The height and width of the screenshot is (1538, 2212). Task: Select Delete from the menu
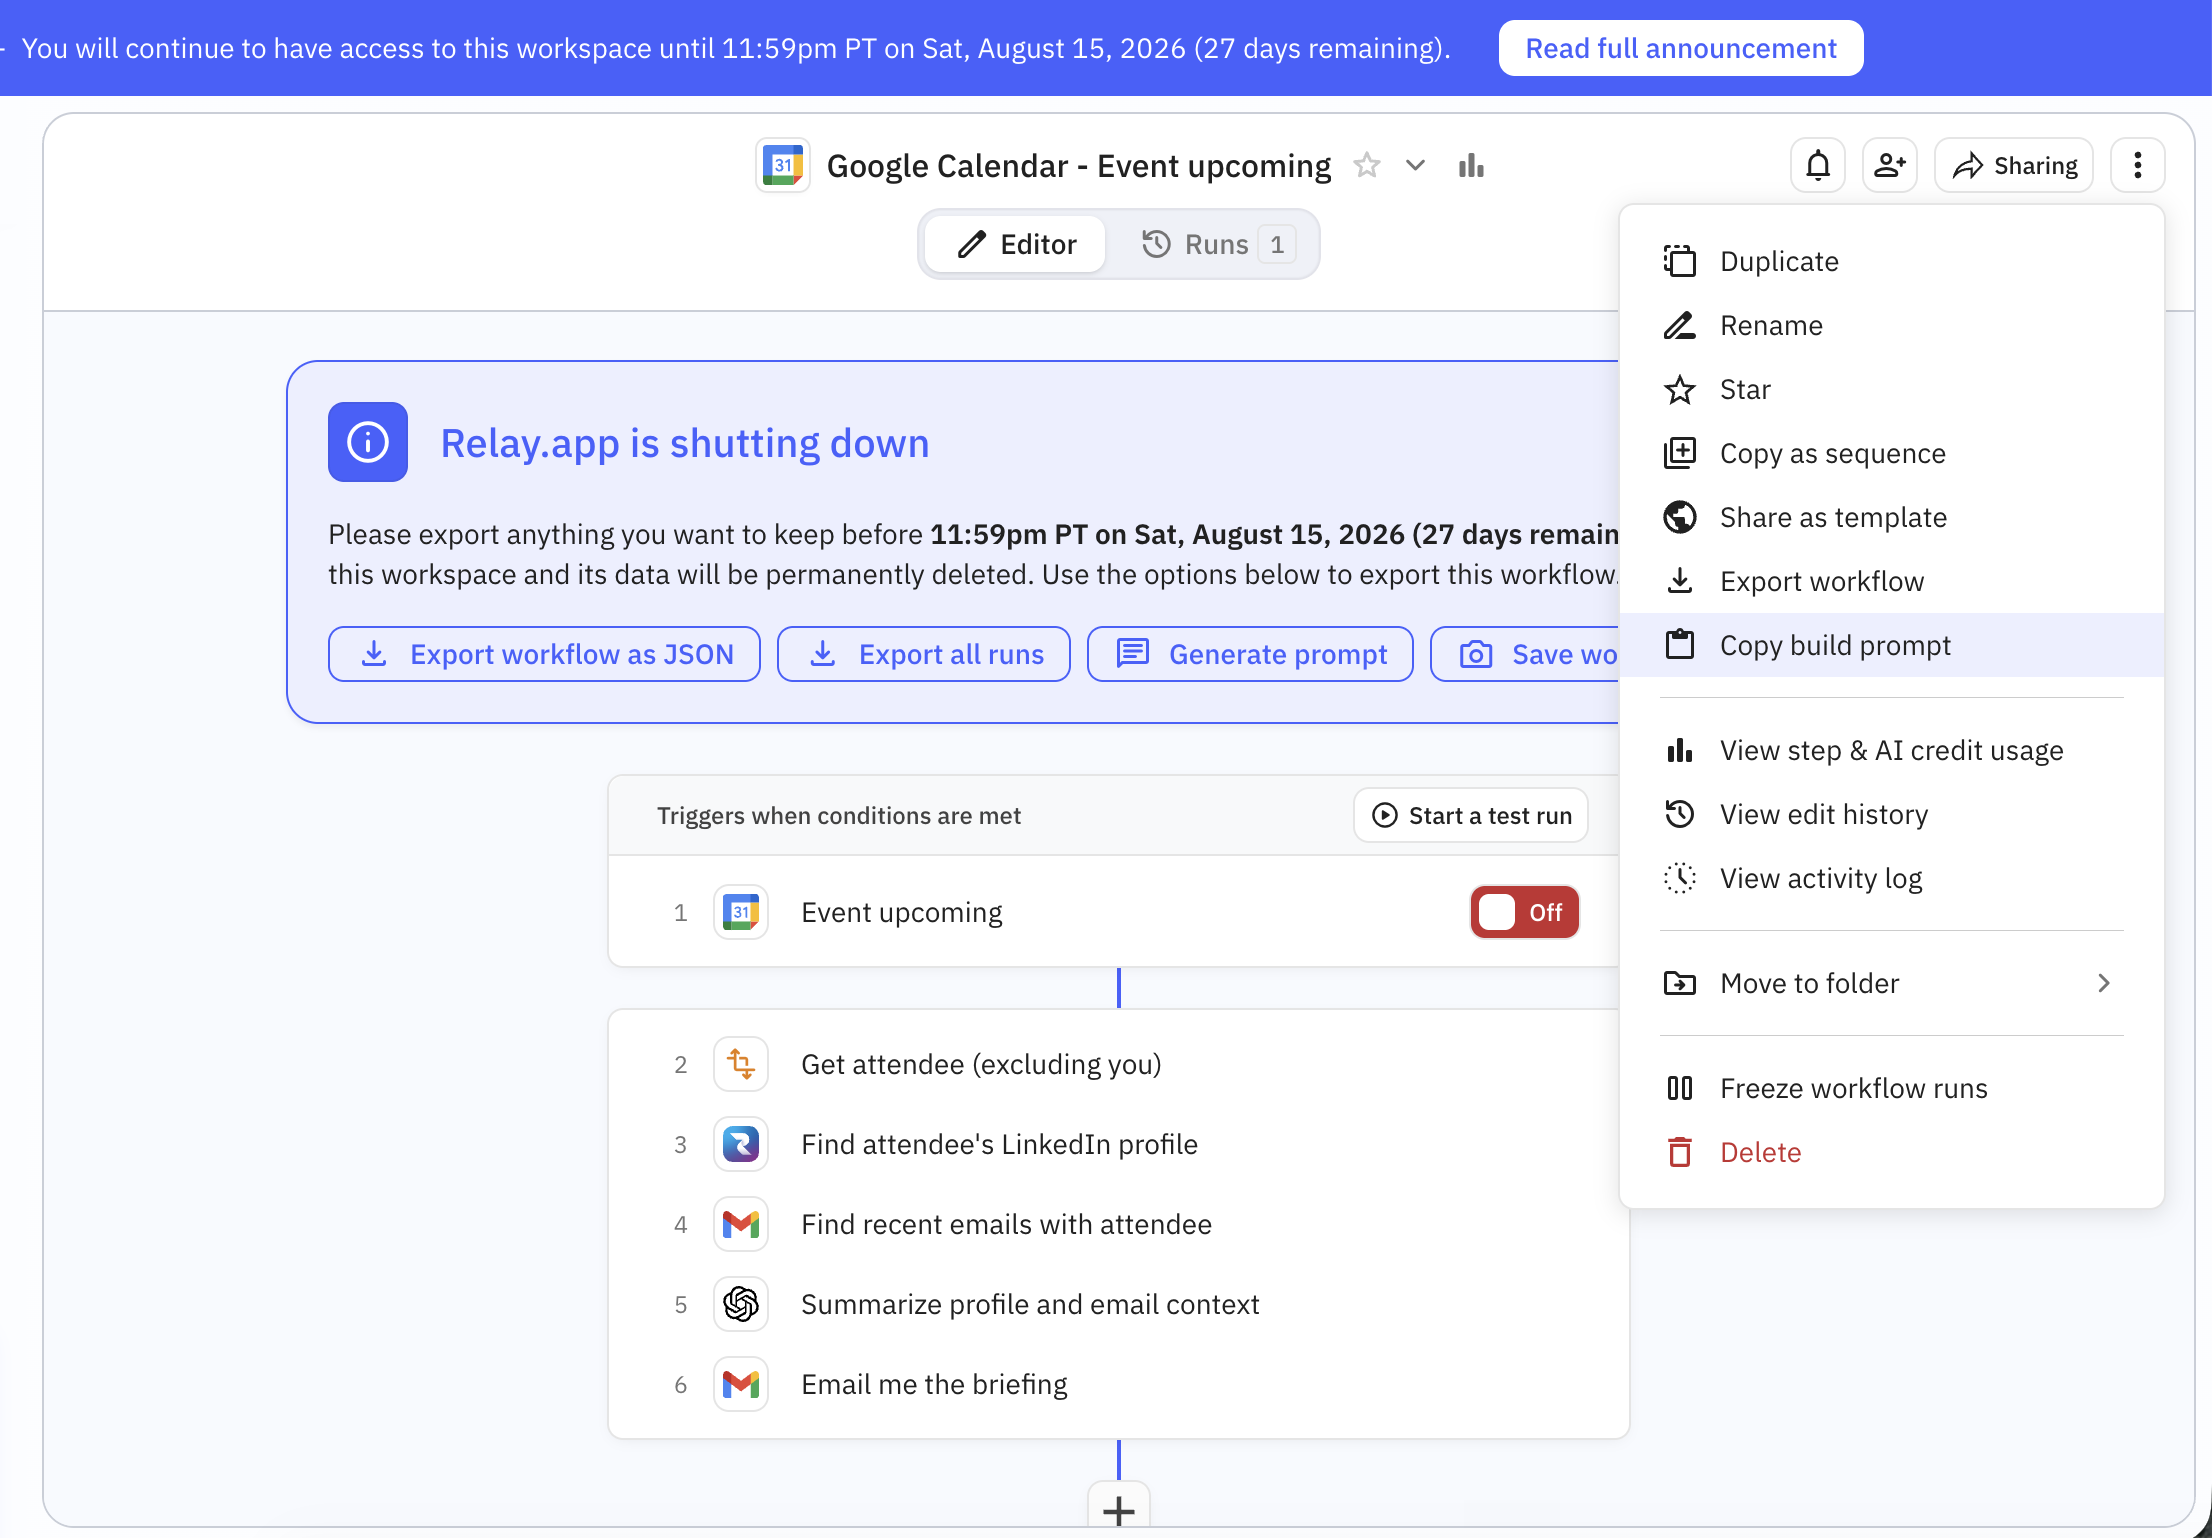tap(1891, 1152)
